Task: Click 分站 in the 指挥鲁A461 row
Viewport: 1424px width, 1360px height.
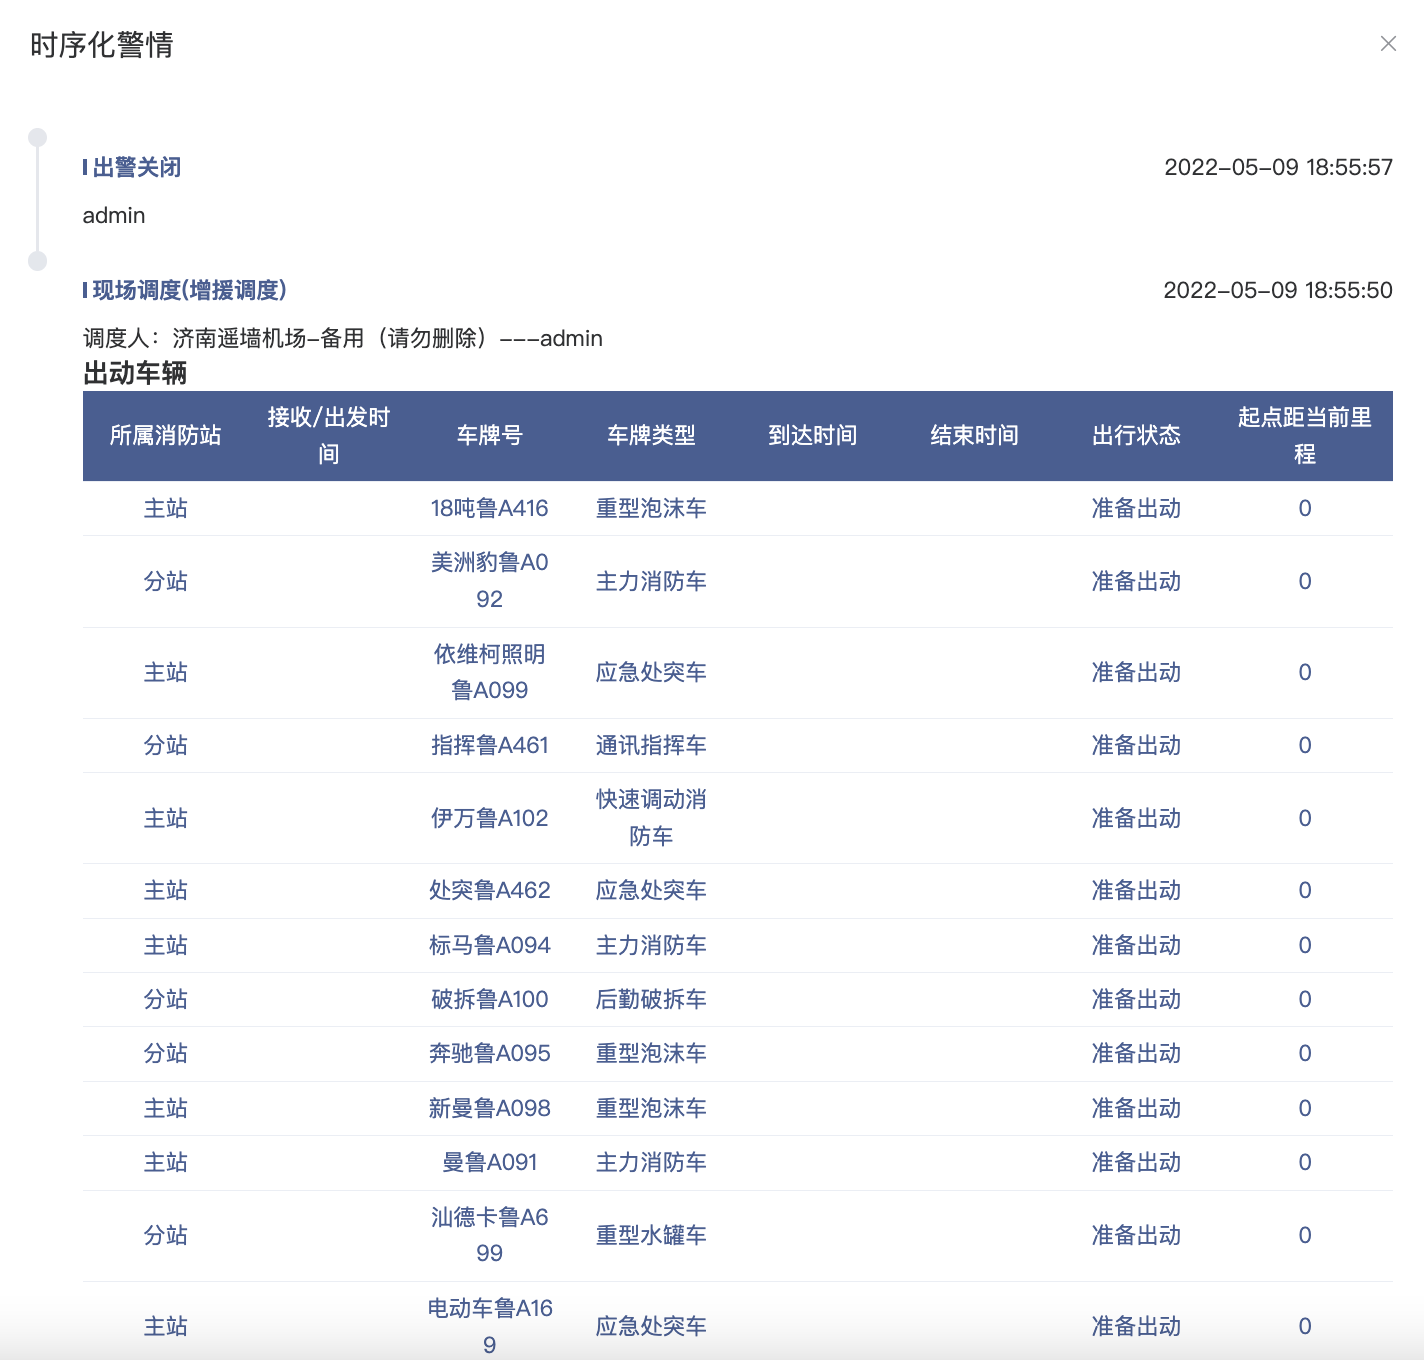Action: tap(165, 745)
